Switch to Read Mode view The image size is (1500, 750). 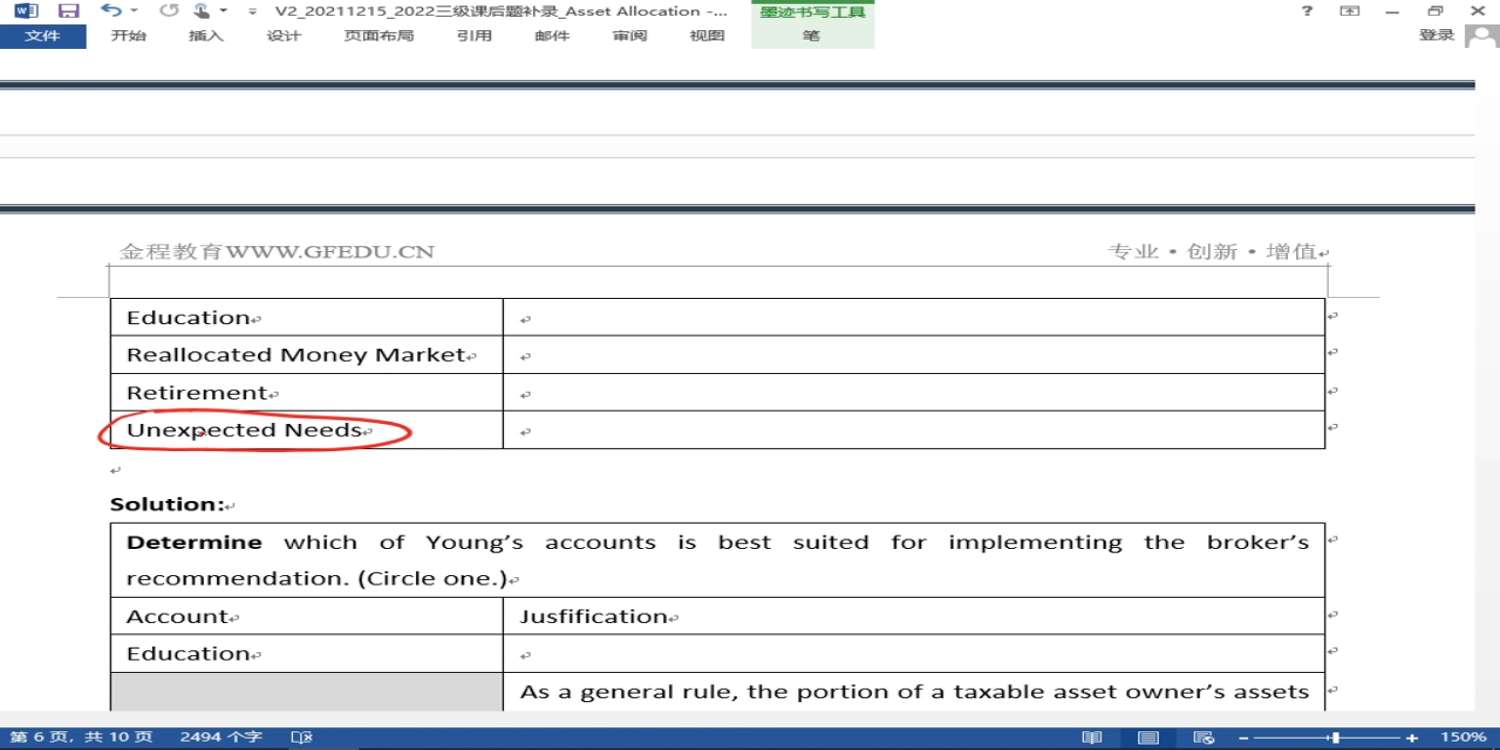1092,738
